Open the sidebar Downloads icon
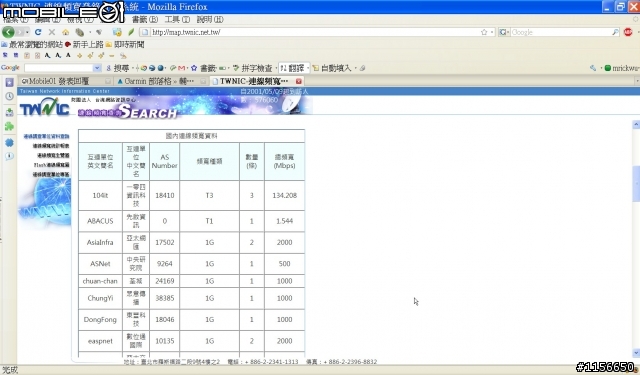Image resolution: width=640 pixels, height=375 pixels. pyautogui.click(x=9, y=112)
